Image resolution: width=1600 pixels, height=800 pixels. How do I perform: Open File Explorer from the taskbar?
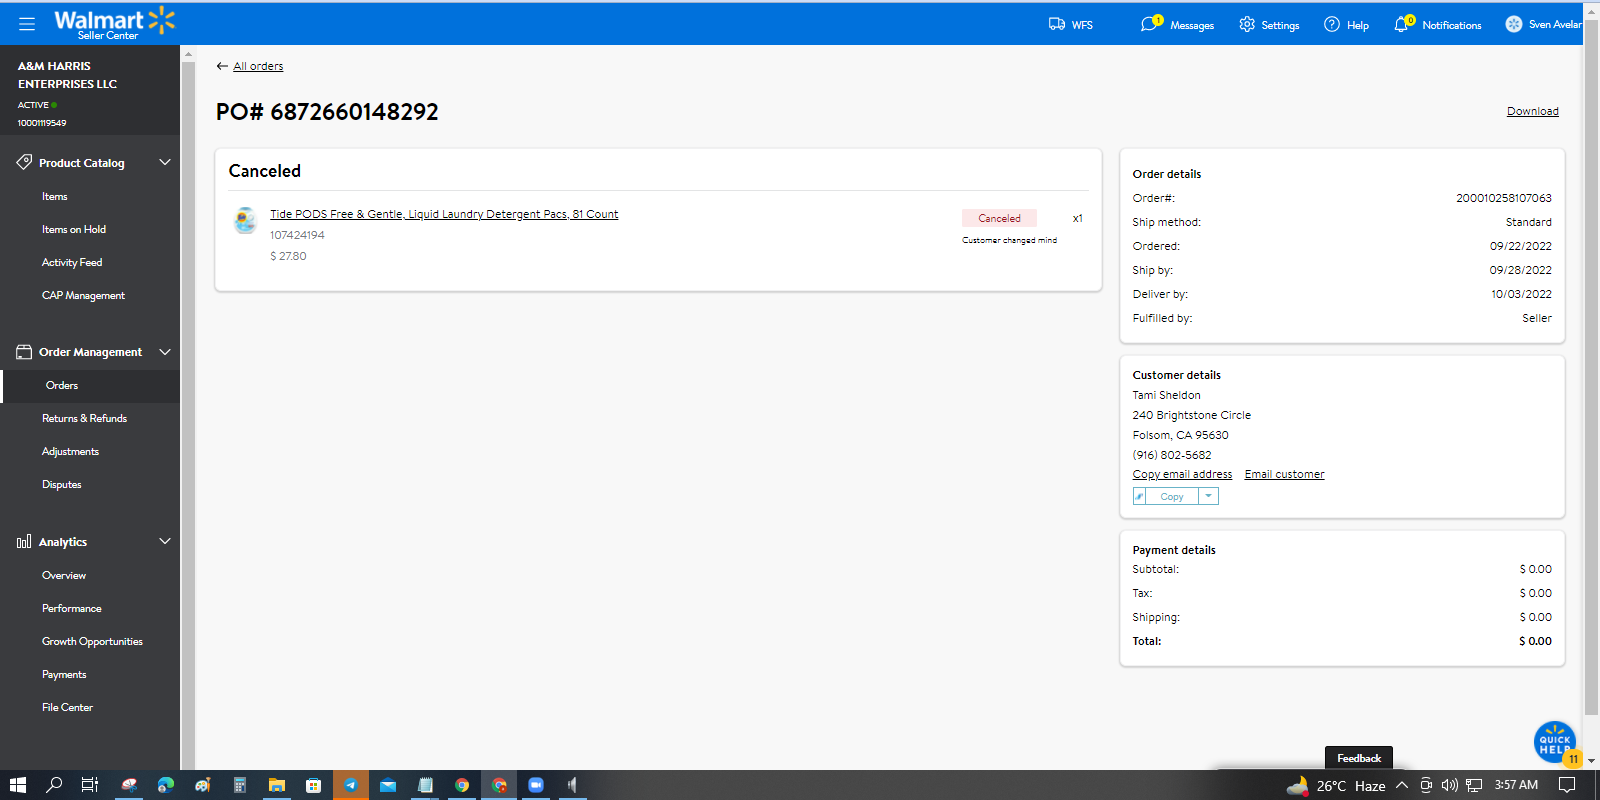(x=277, y=785)
